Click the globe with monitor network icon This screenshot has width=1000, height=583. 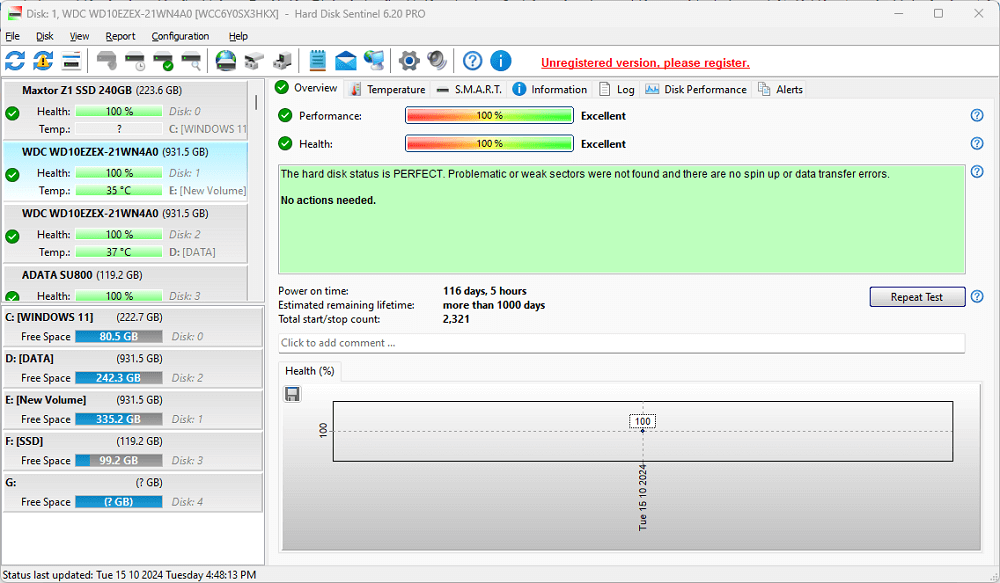point(374,61)
